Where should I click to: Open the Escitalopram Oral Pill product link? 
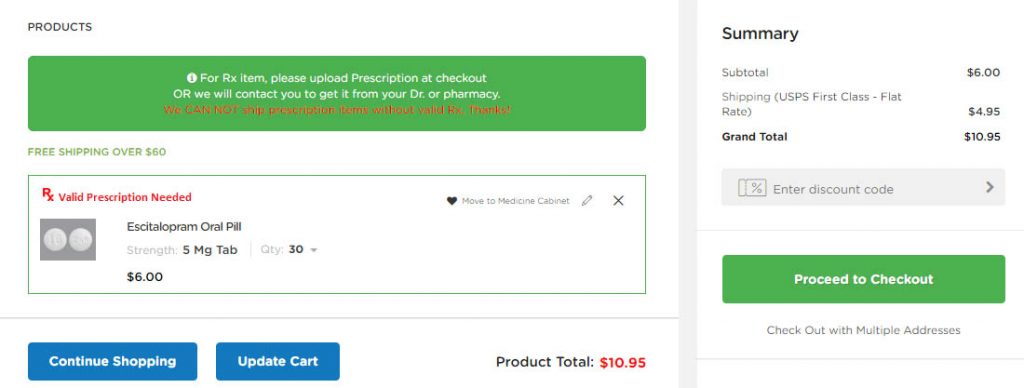[x=184, y=227]
